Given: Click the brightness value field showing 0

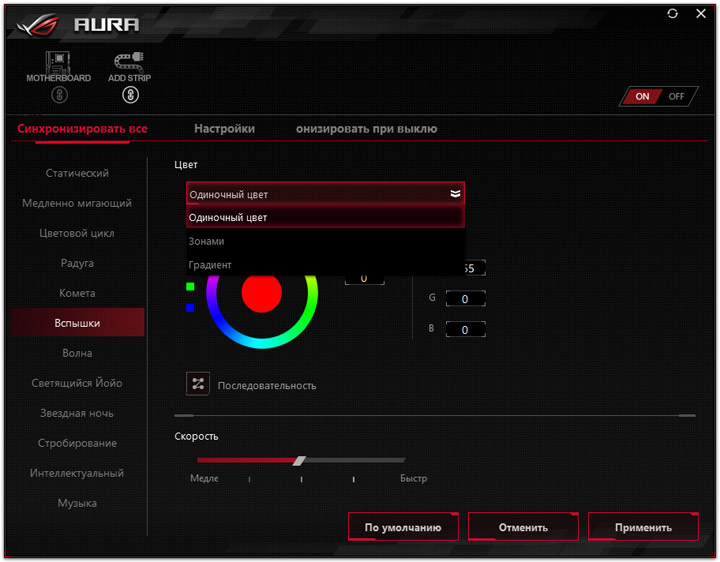Looking at the screenshot, I should [364, 279].
